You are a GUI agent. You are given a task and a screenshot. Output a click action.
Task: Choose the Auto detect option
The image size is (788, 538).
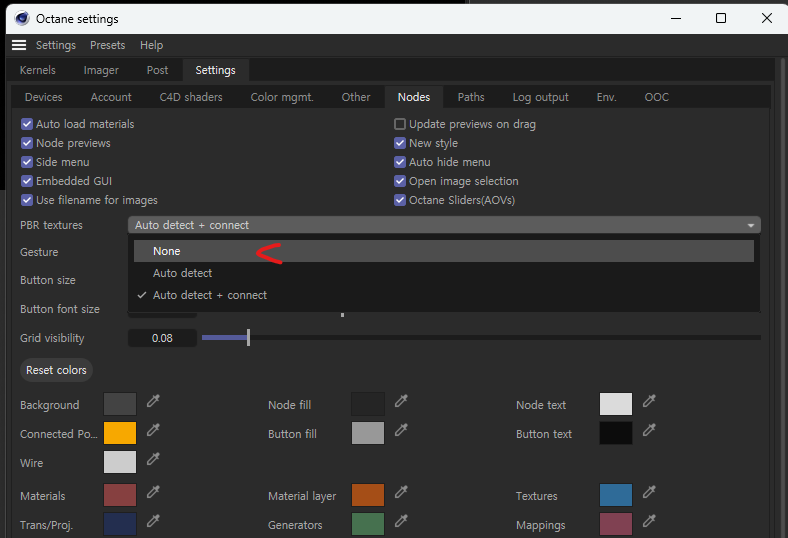[182, 273]
